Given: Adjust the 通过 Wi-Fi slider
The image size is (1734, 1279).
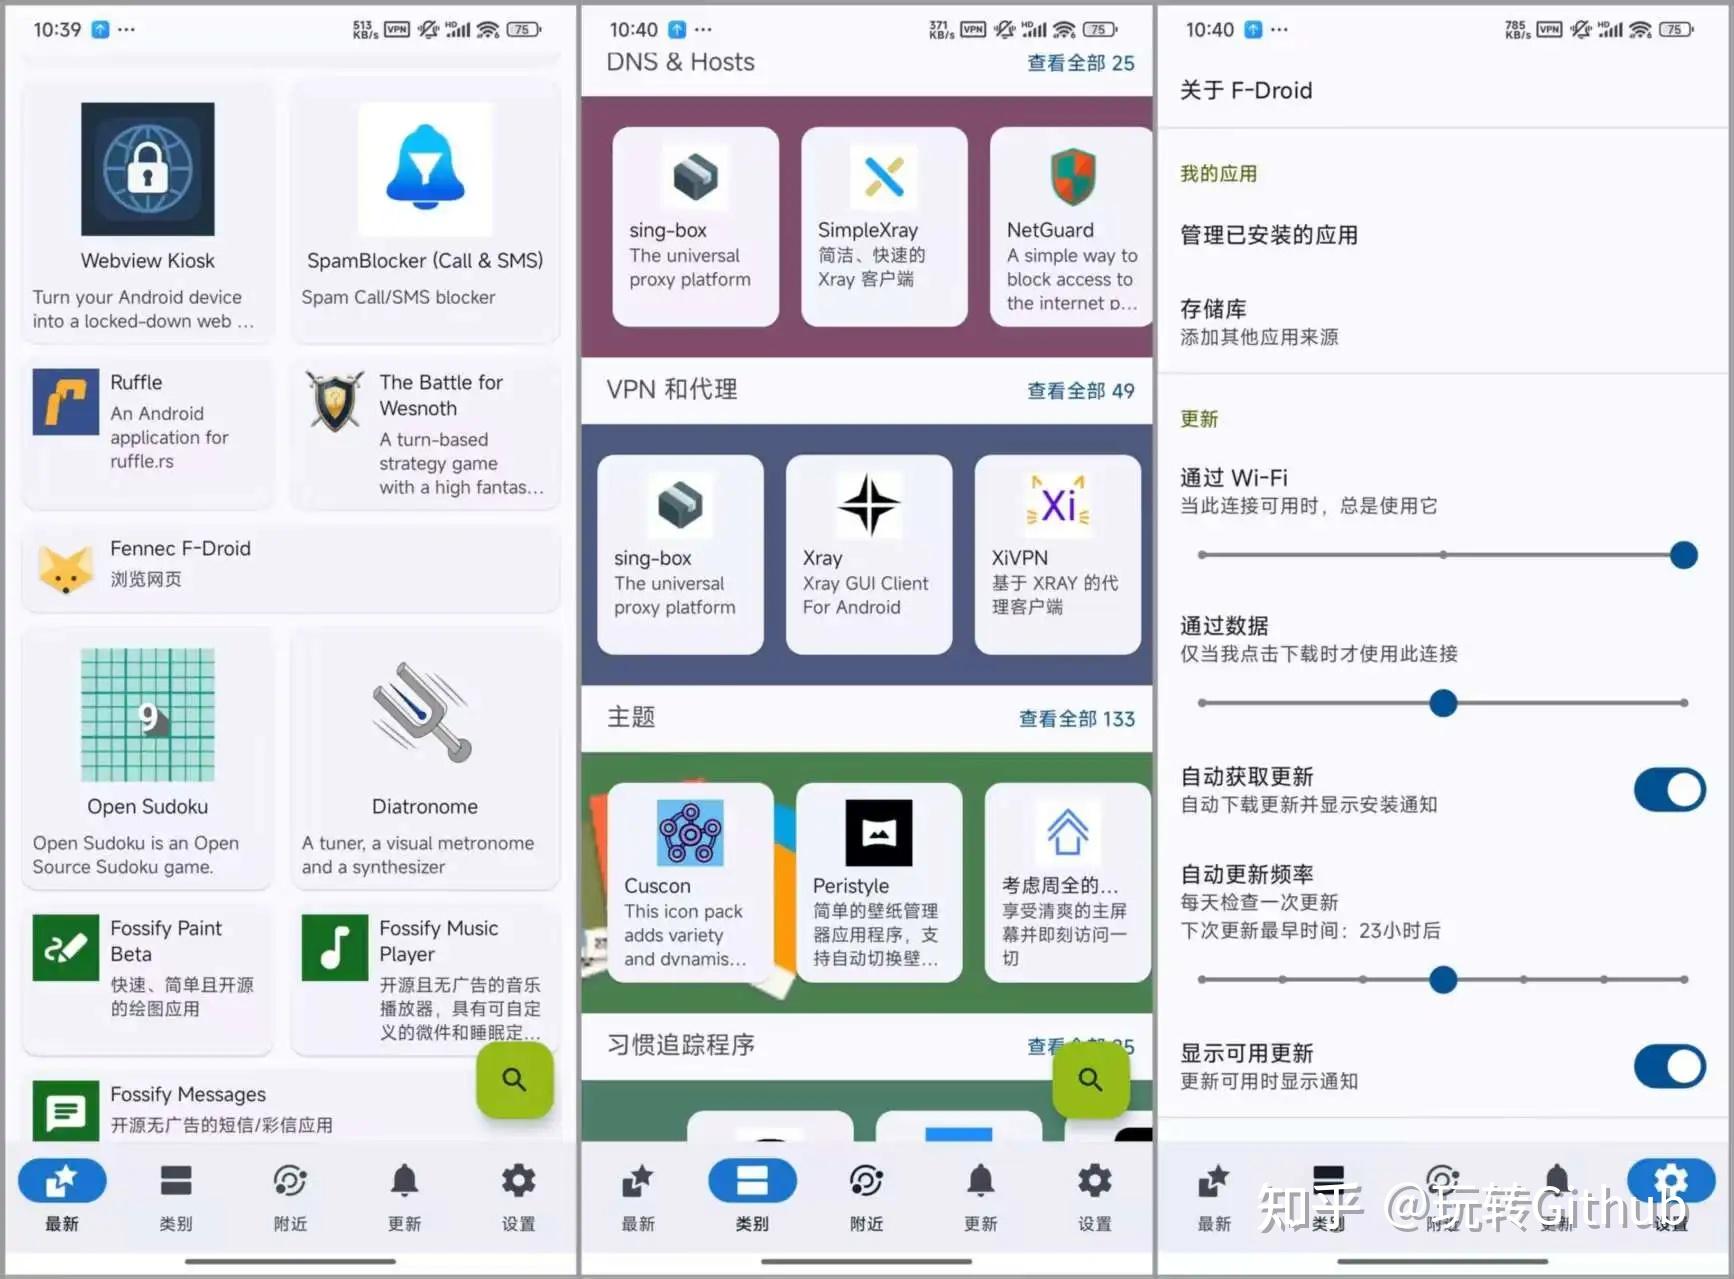Looking at the screenshot, I should coord(1443,554).
